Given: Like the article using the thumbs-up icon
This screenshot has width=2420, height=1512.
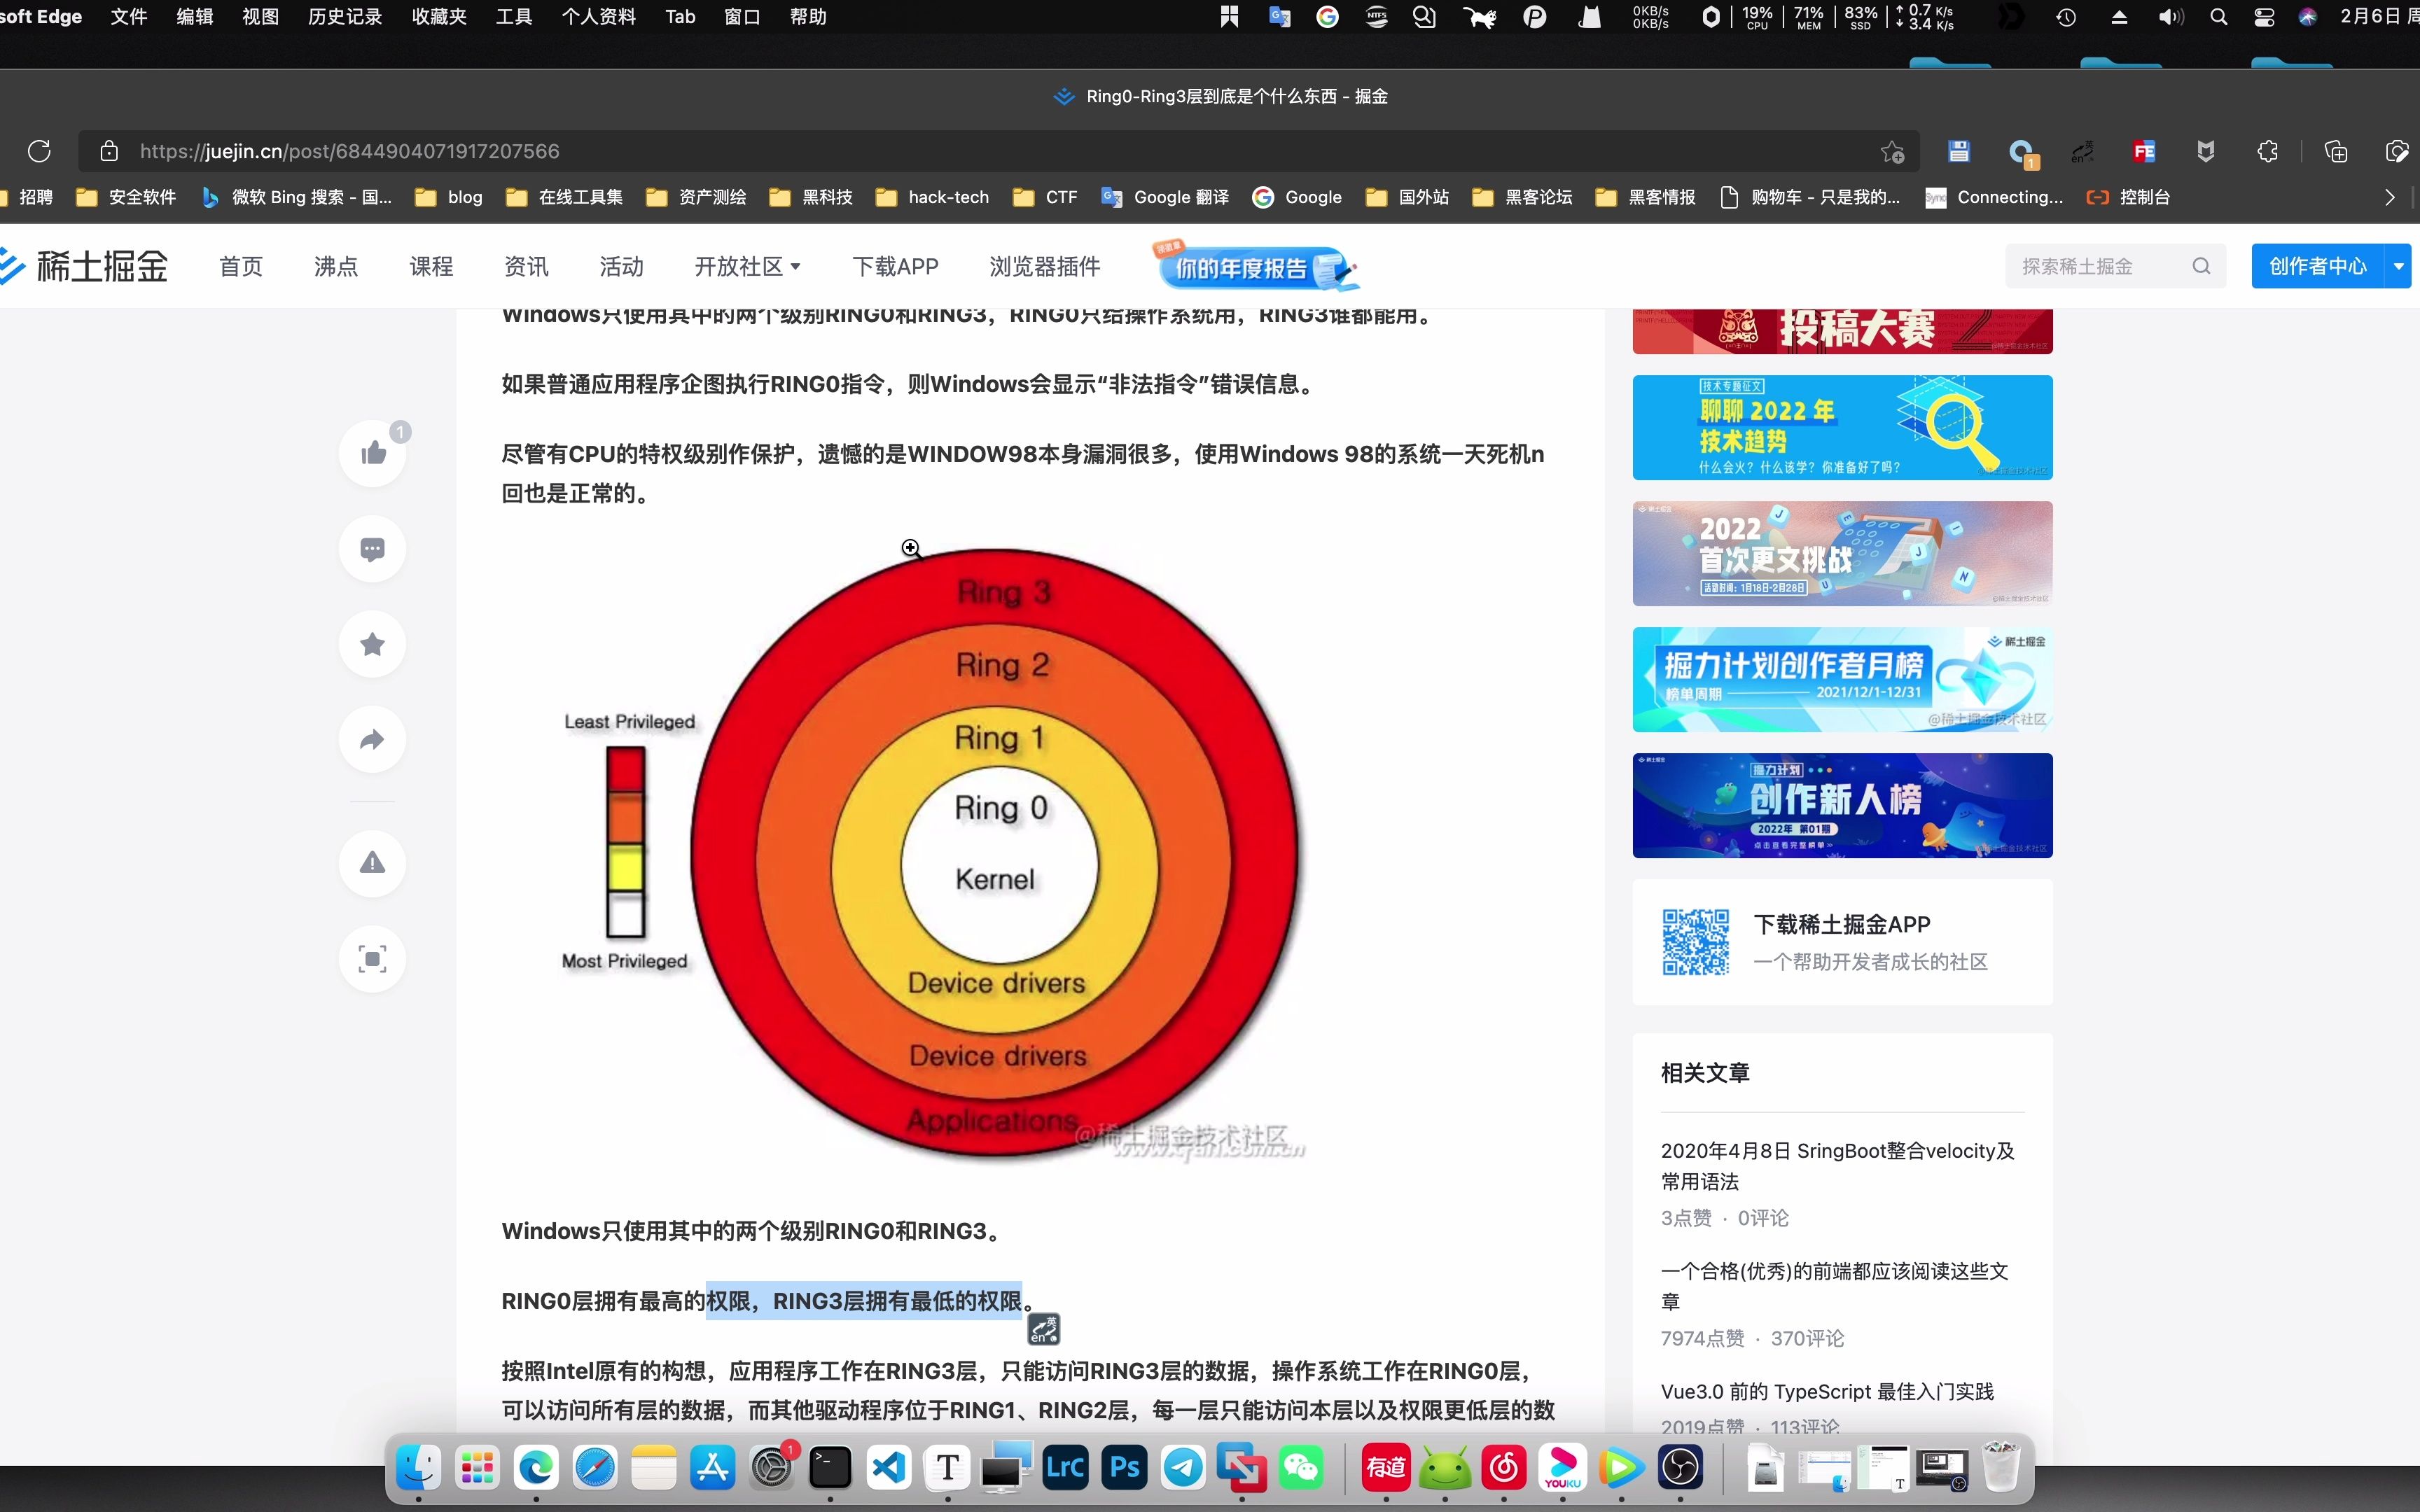Looking at the screenshot, I should coord(372,452).
